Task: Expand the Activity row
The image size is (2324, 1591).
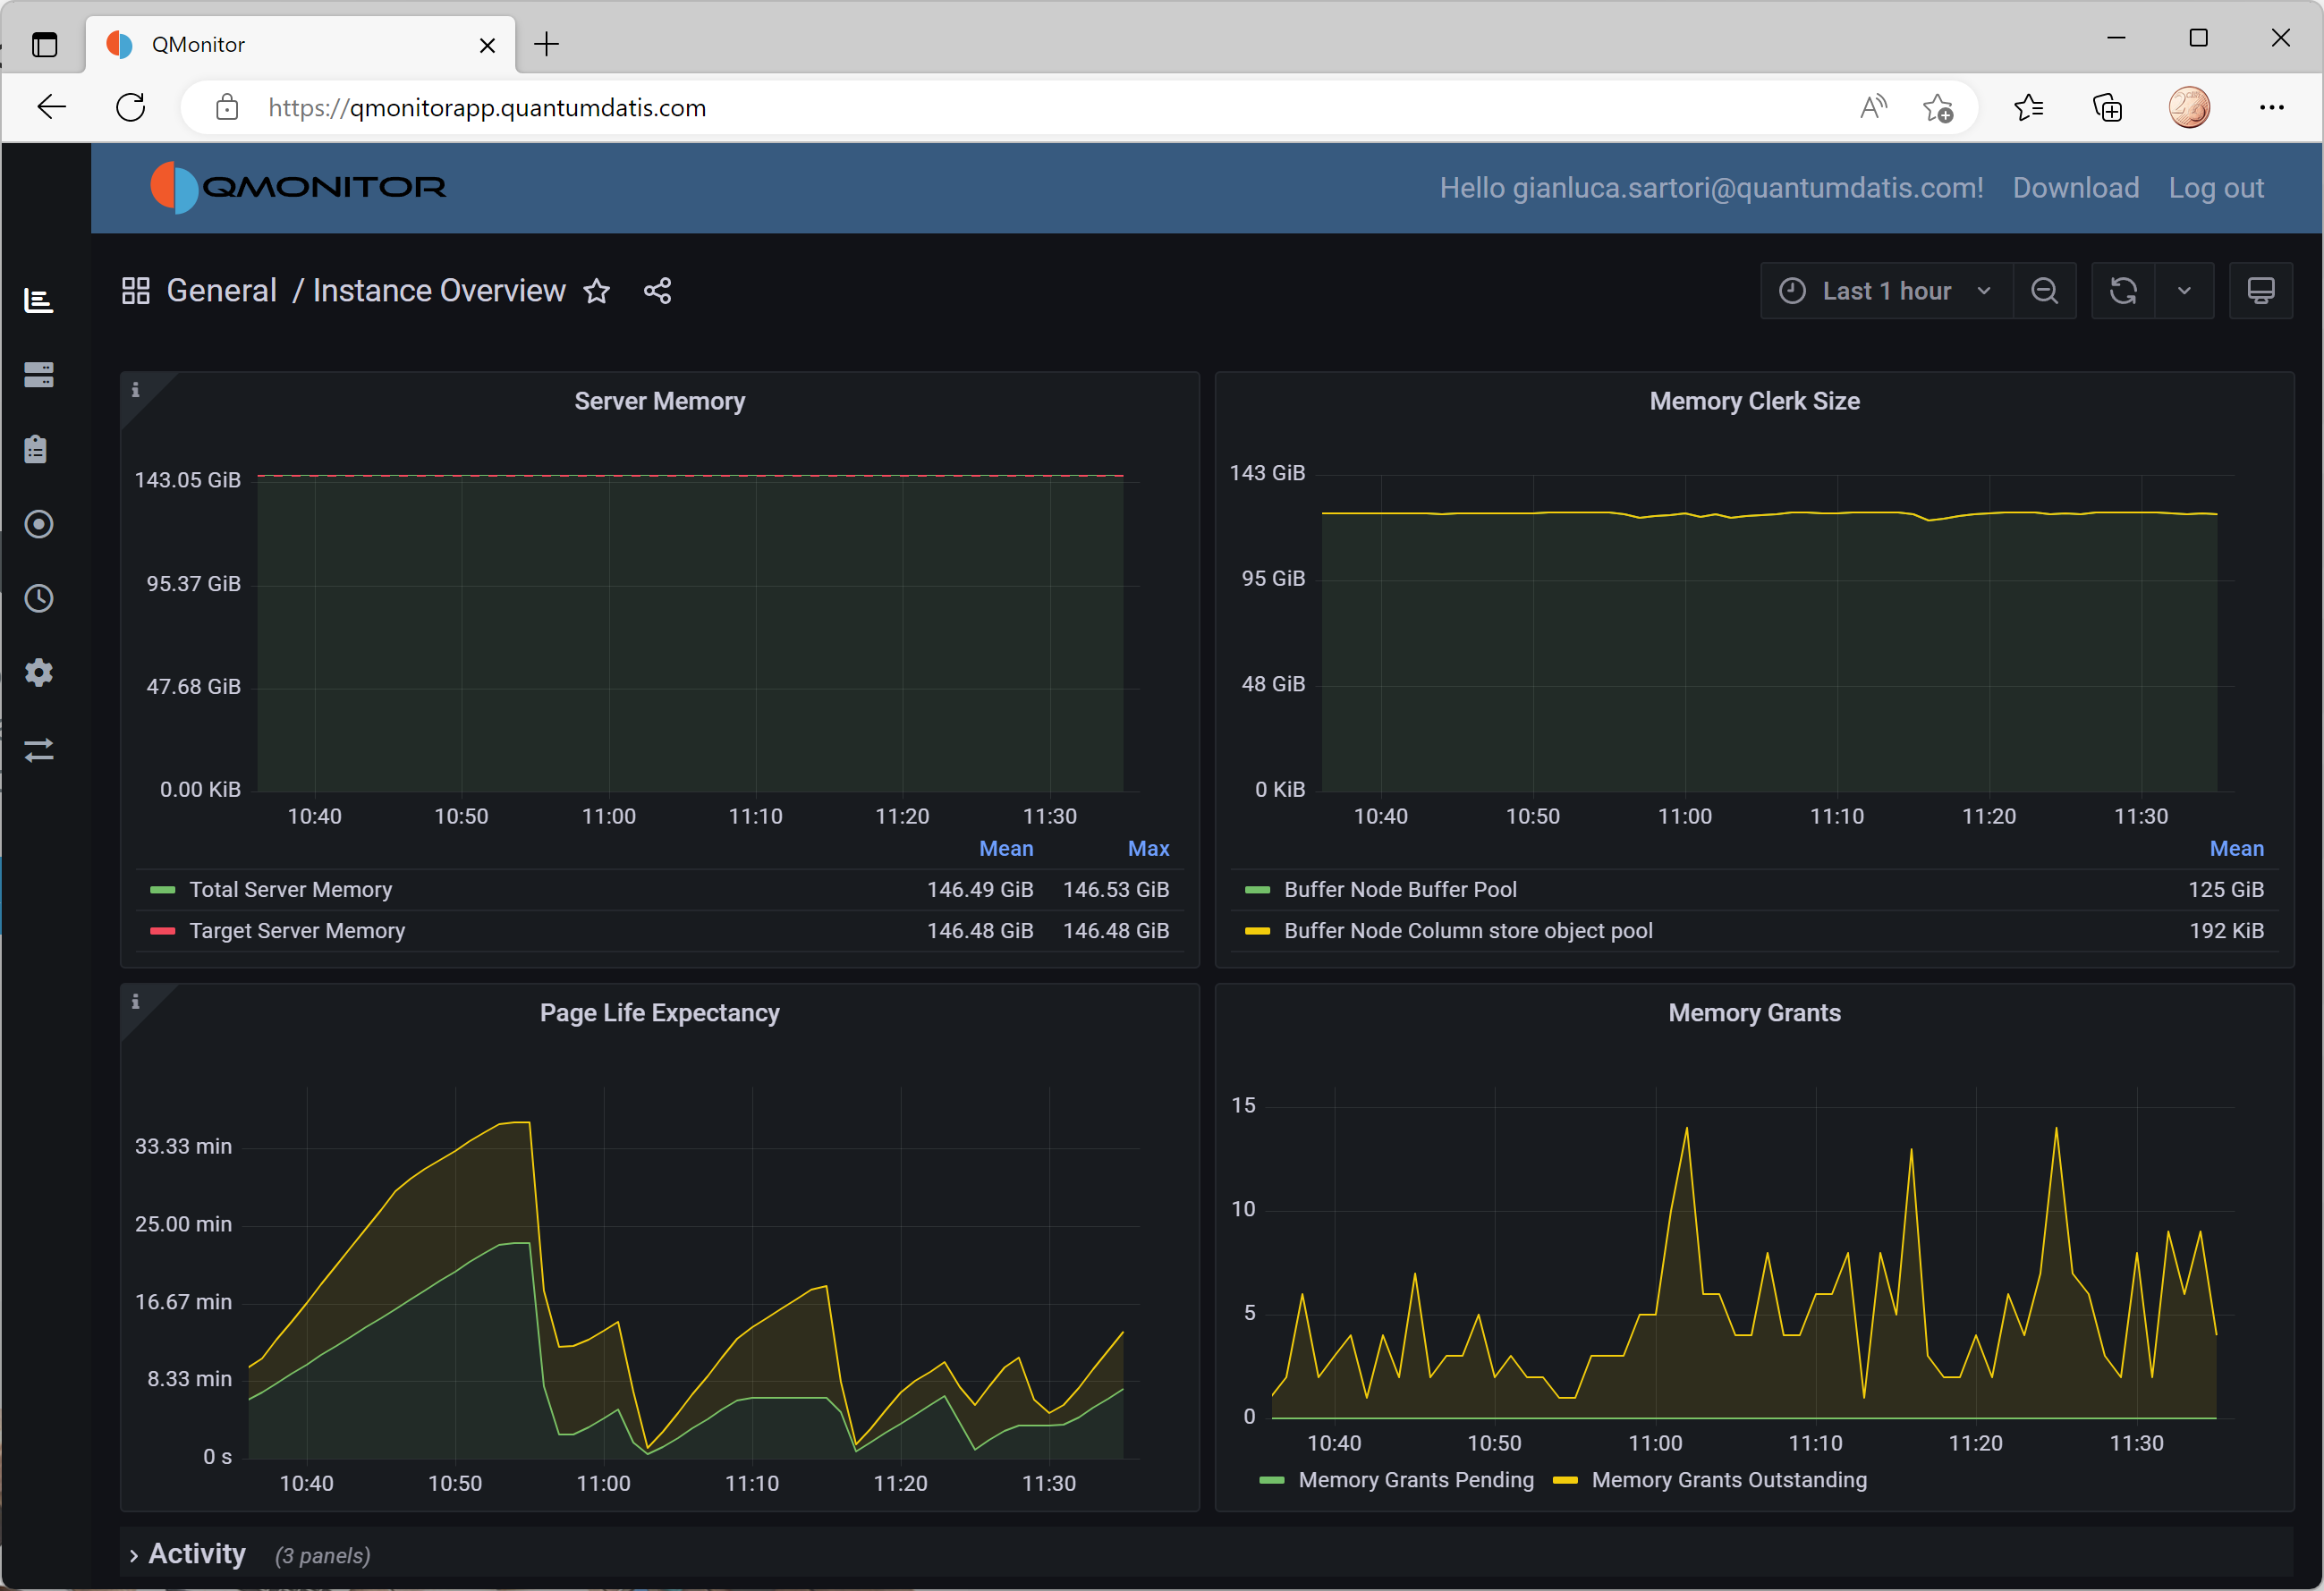Action: 196,1553
